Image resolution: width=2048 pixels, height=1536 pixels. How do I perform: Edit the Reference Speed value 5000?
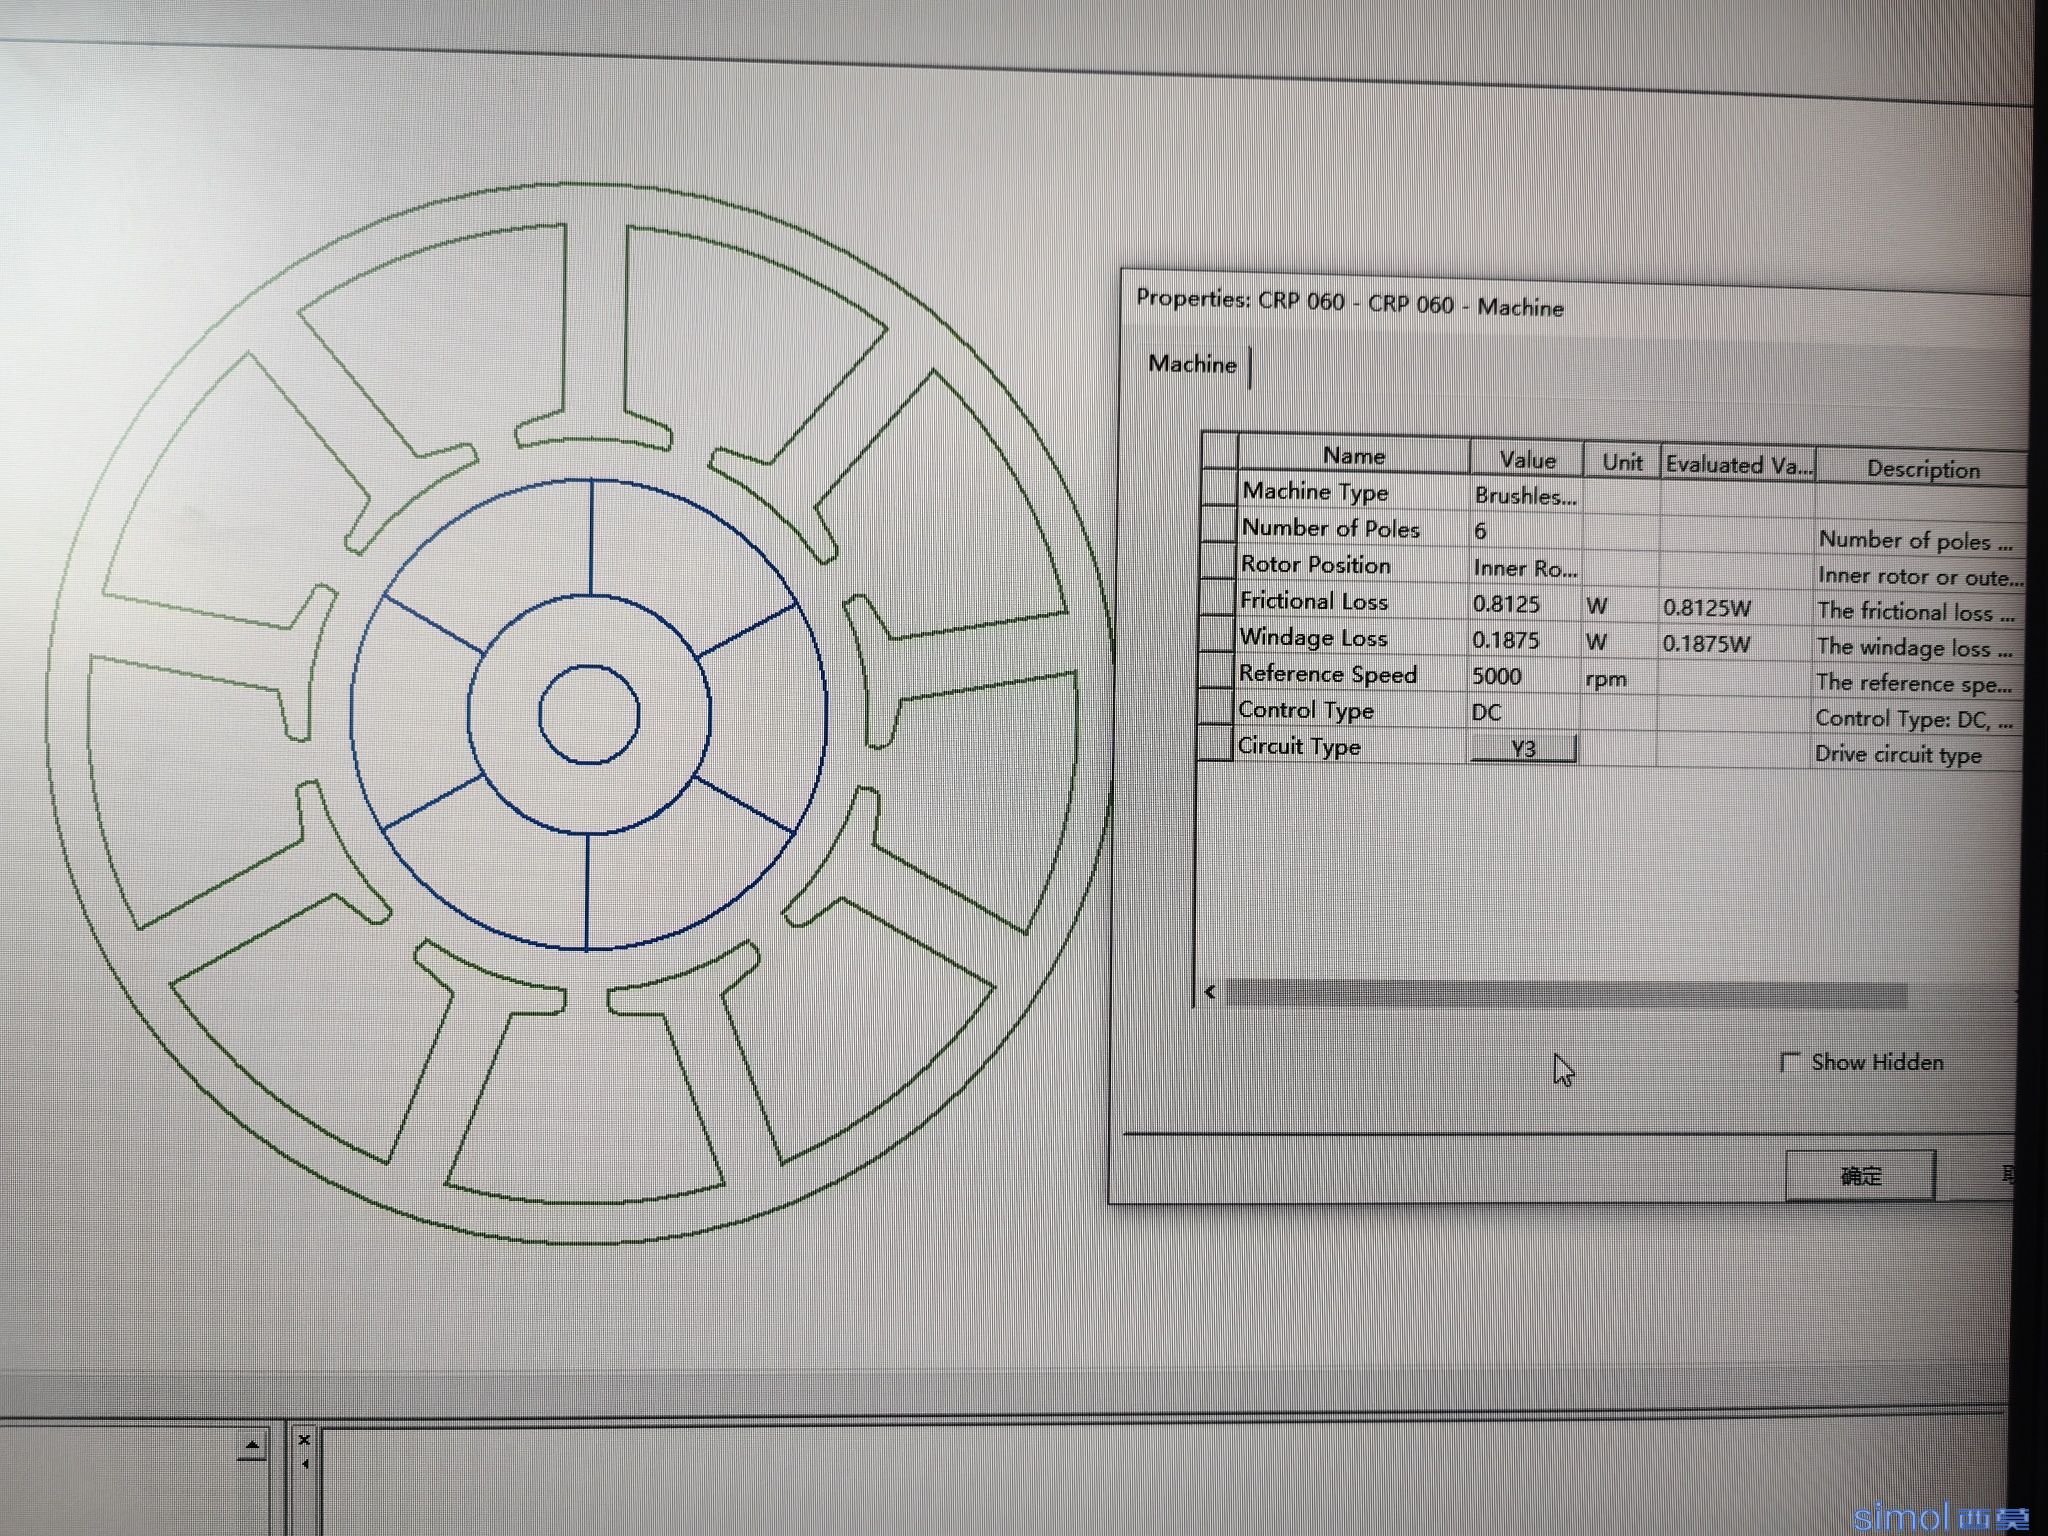1524,676
